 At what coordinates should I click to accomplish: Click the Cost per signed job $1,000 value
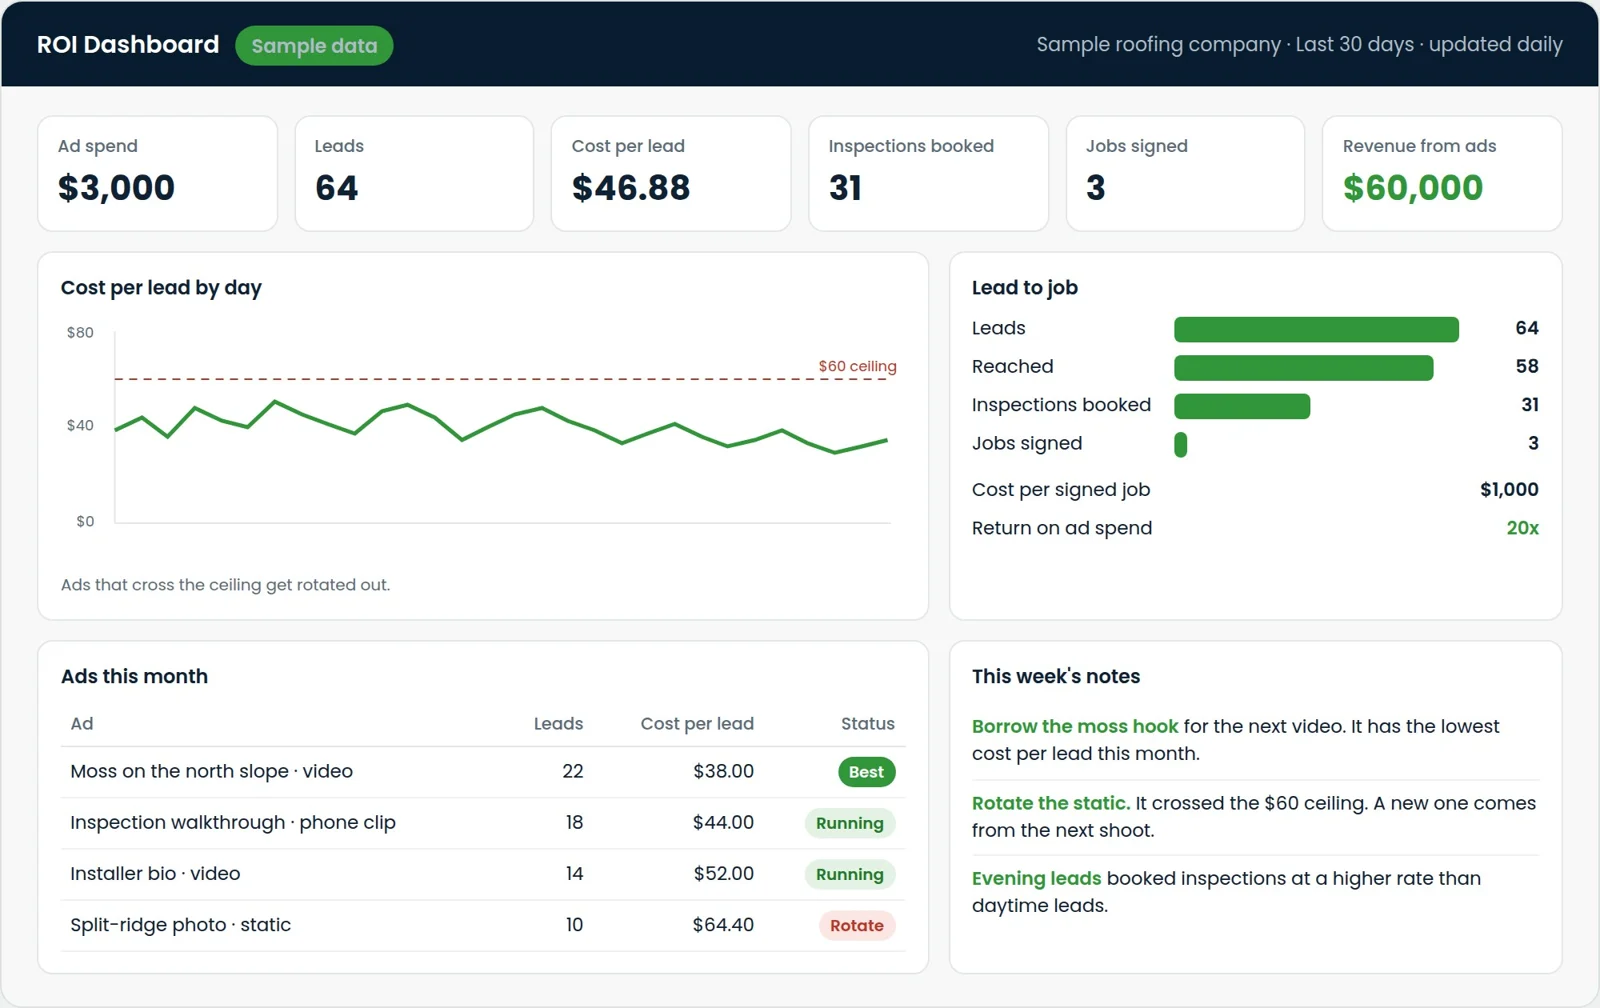(x=1509, y=489)
